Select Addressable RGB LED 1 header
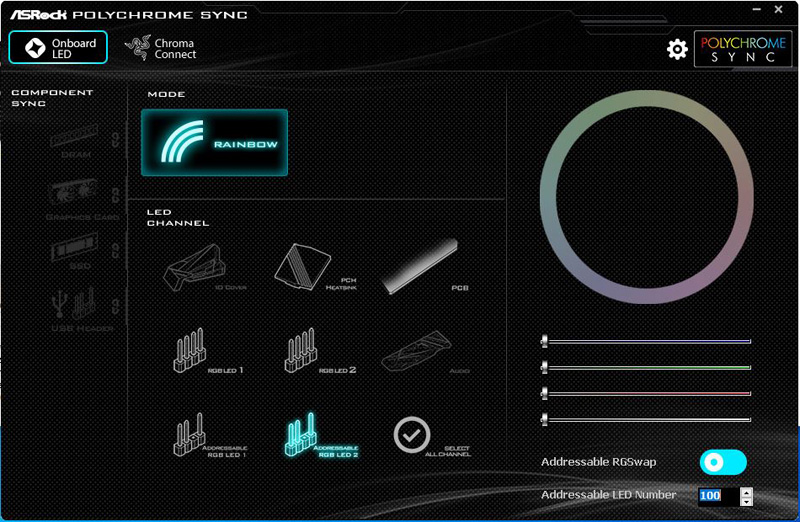Viewport: 800px width, 522px height. tap(189, 433)
